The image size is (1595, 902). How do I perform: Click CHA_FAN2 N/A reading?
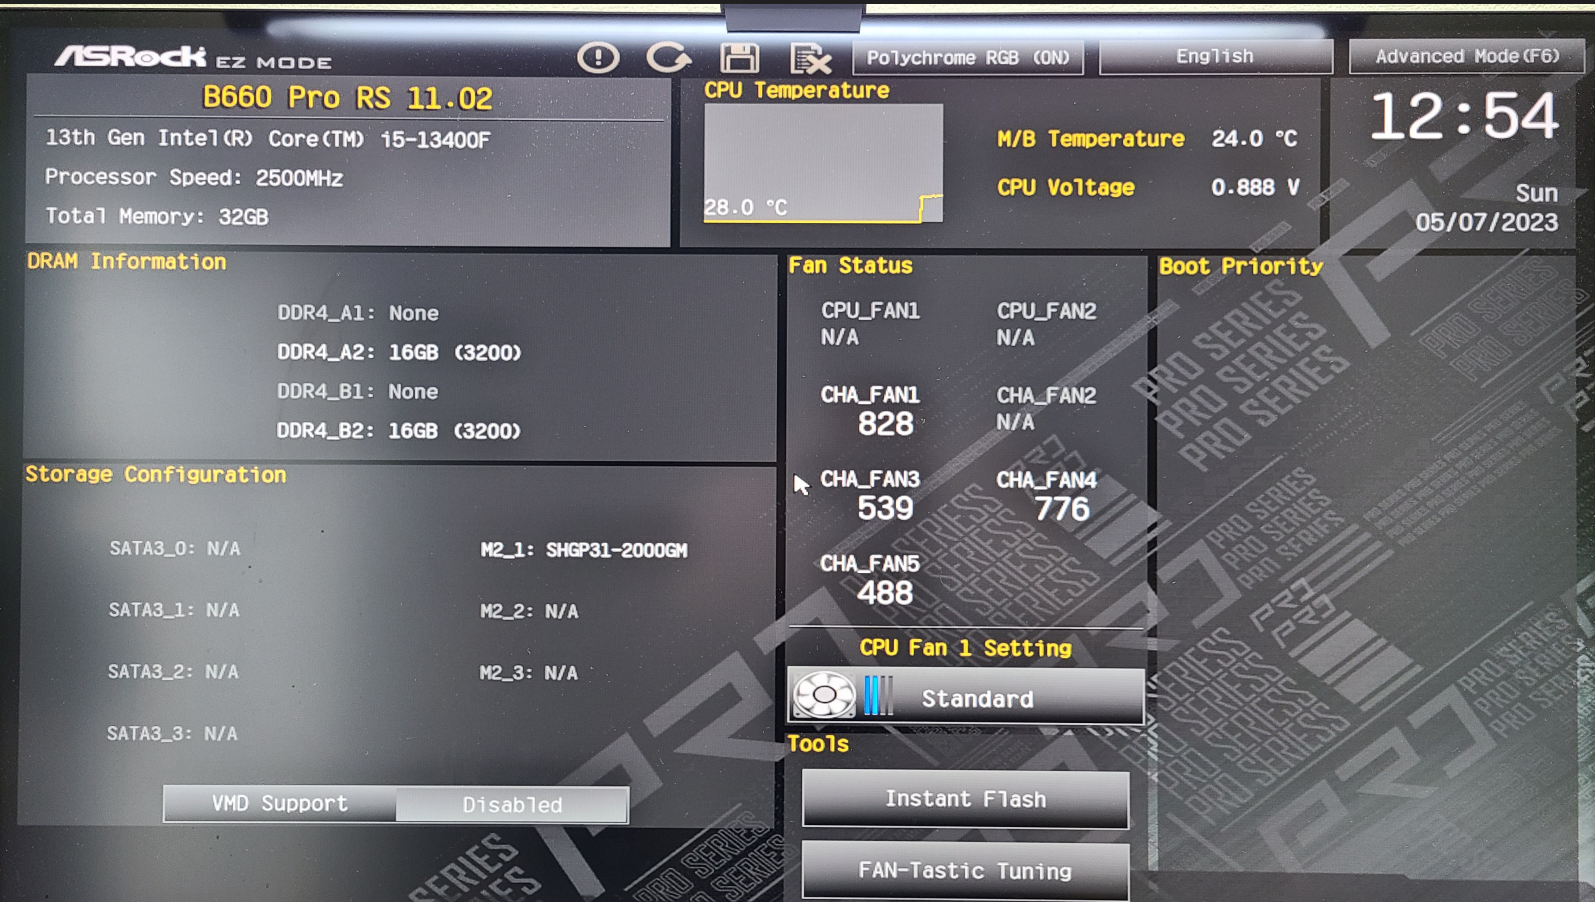[1046, 409]
